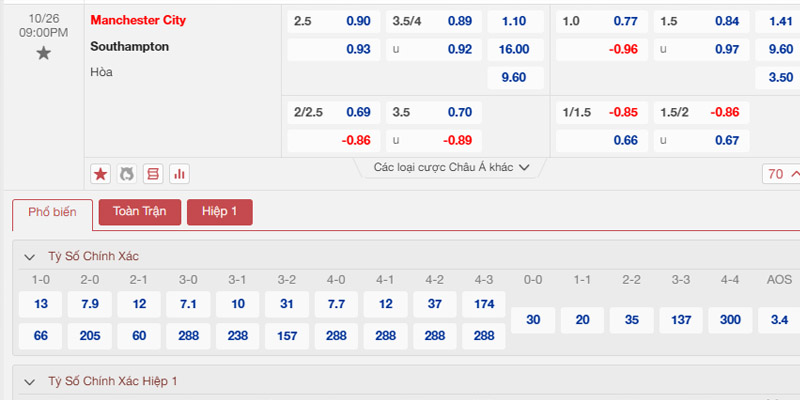Image resolution: width=800 pixels, height=400 pixels.
Task: Bet correct score 3-0 at 7.1
Action: coord(188,305)
